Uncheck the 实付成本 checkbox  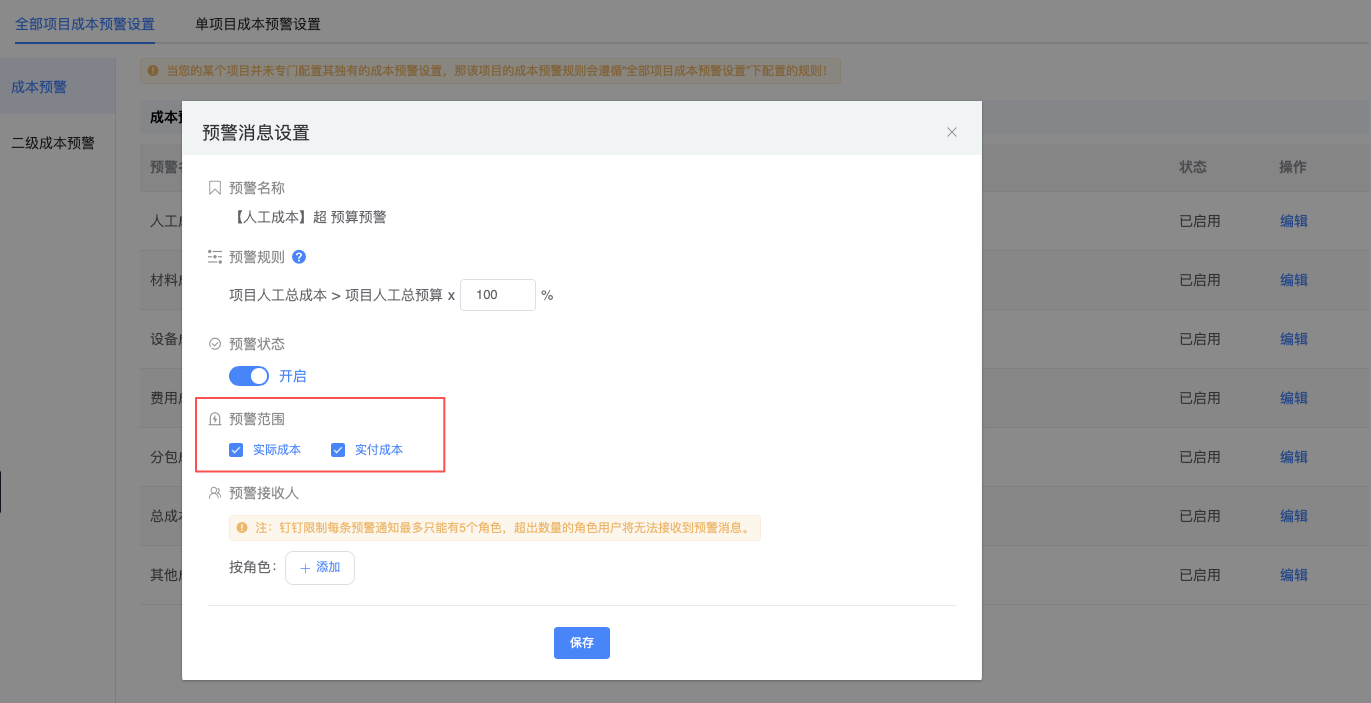coord(338,450)
